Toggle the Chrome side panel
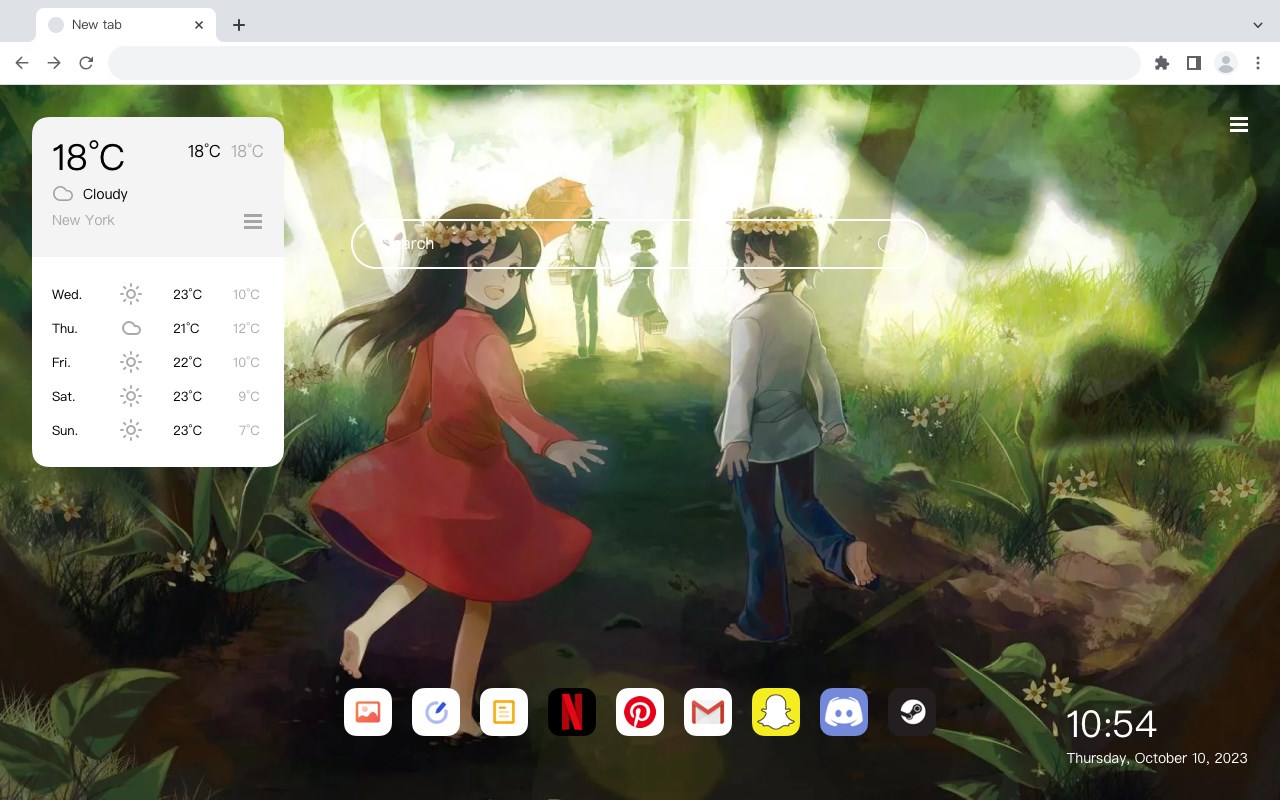Image resolution: width=1280 pixels, height=800 pixels. [1193, 63]
